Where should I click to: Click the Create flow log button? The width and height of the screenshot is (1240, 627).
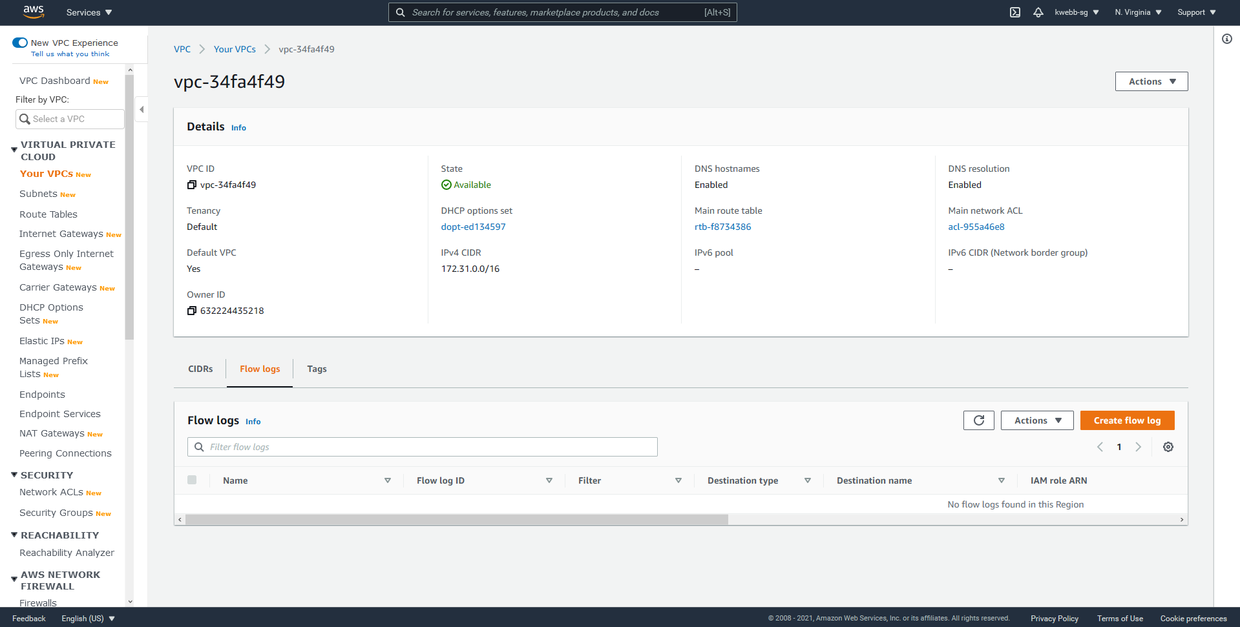[x=1127, y=421]
